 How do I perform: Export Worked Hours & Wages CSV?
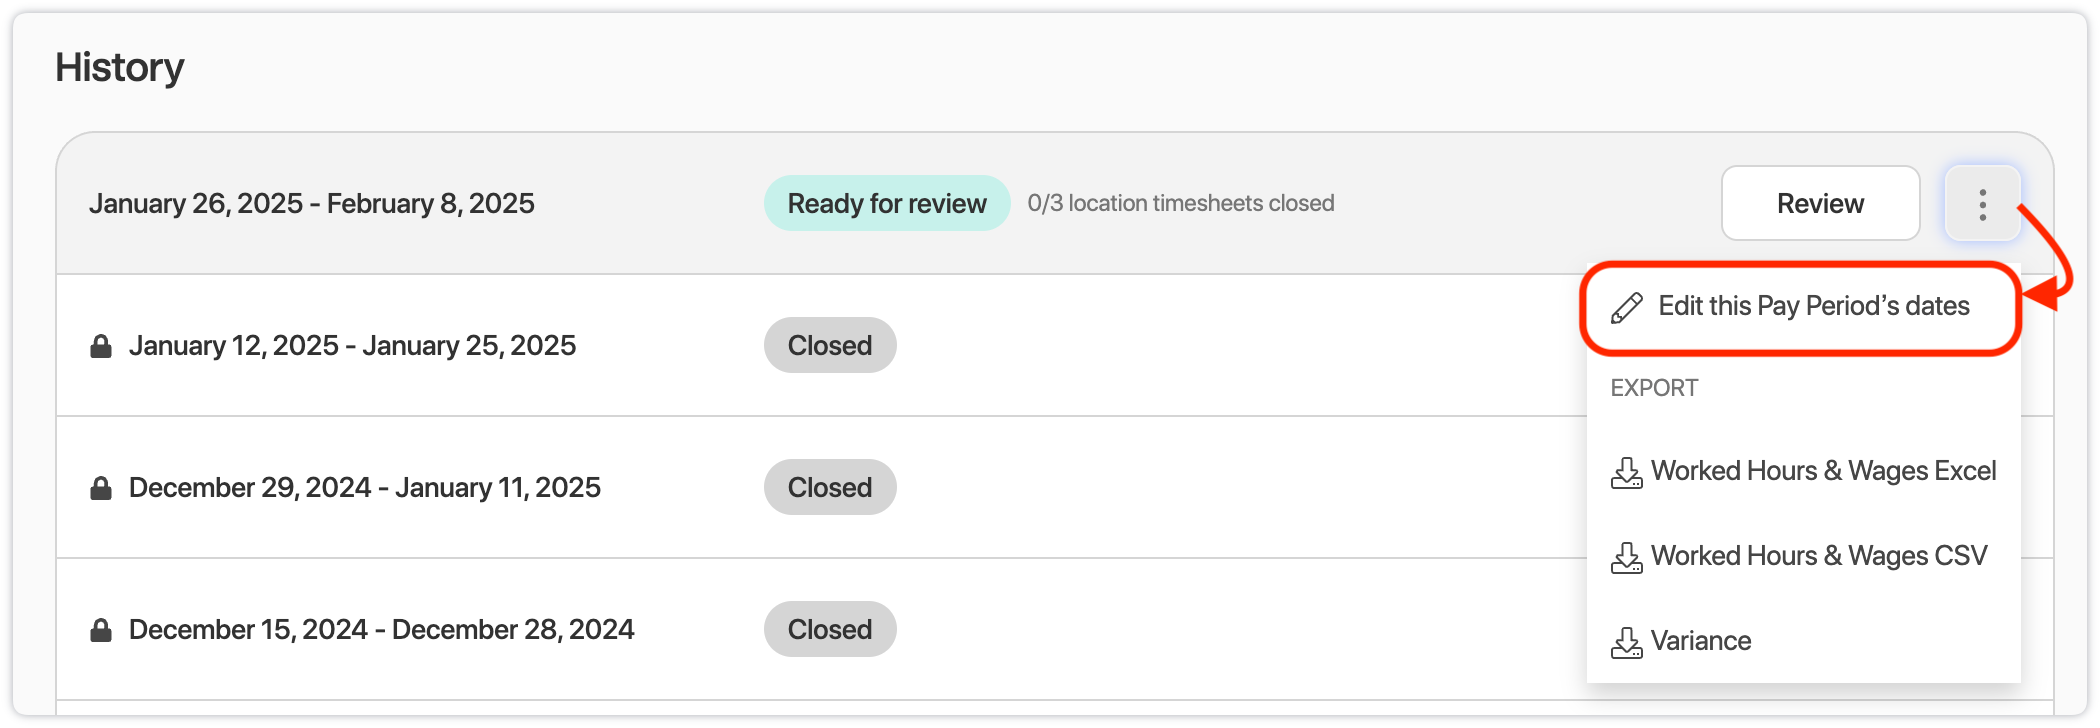(x=1818, y=556)
